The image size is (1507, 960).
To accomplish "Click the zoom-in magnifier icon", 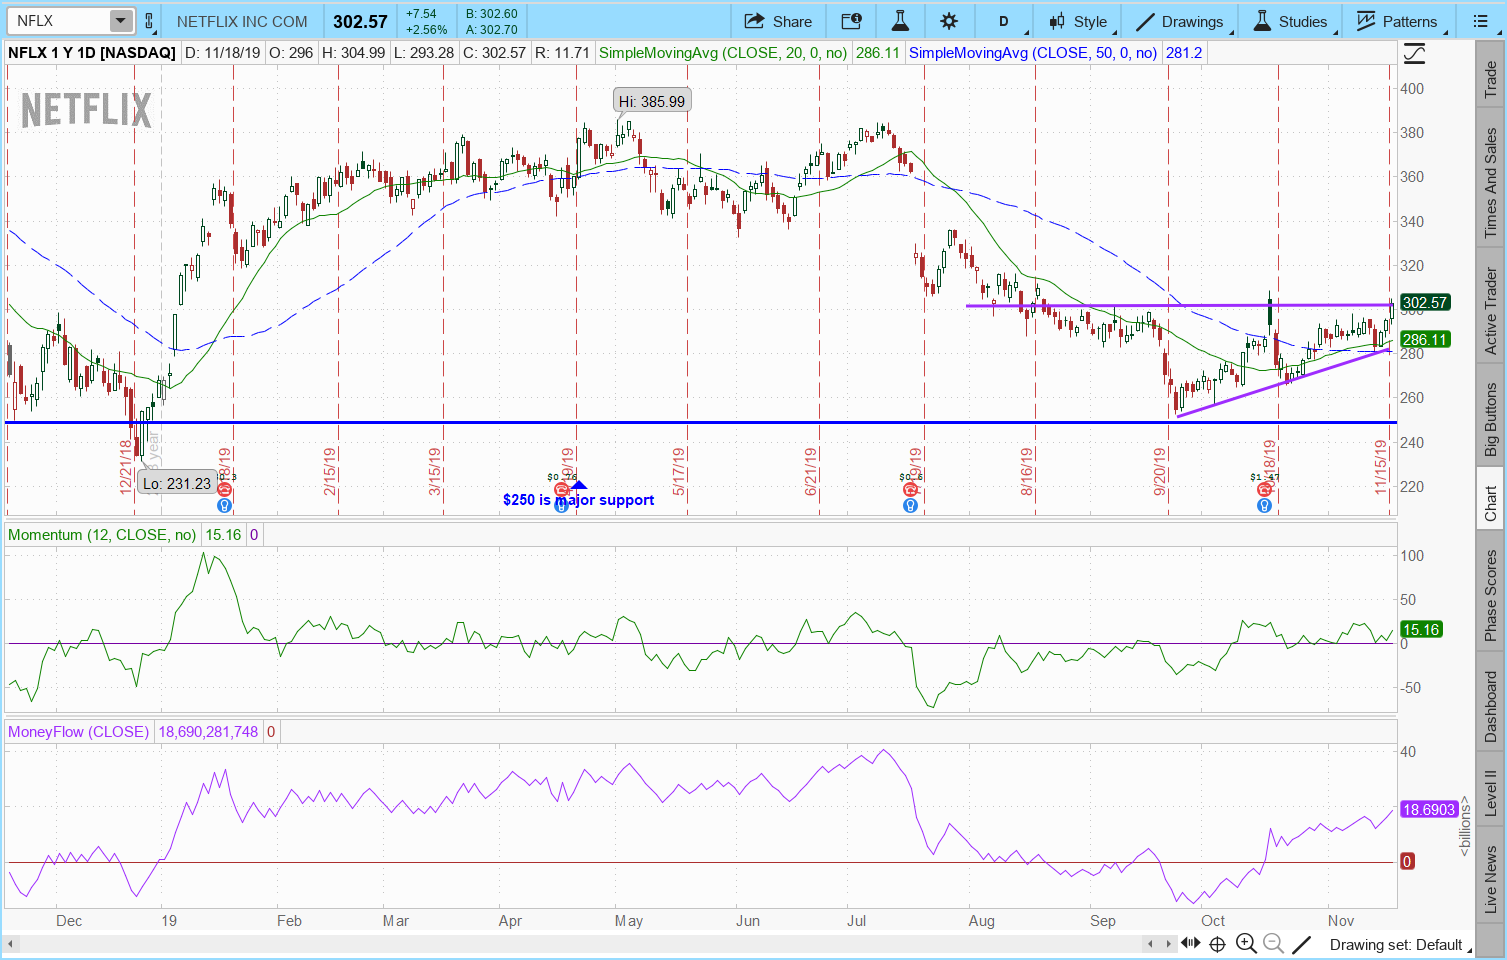I will [x=1246, y=943].
